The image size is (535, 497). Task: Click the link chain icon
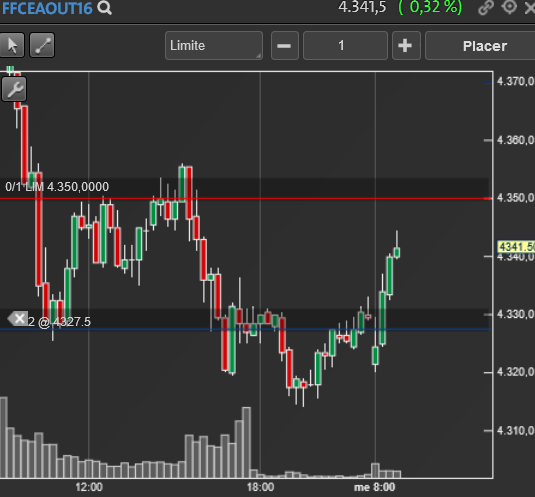coord(486,8)
